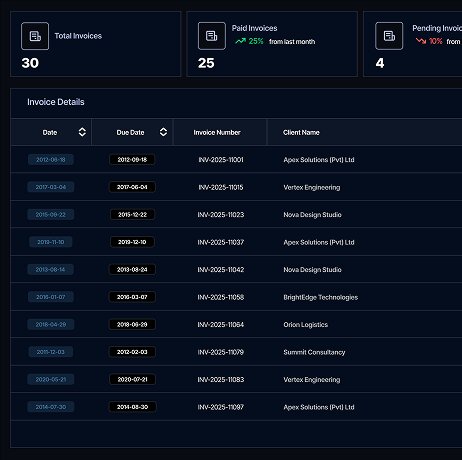Select invoice INV-2025-11015

point(221,187)
